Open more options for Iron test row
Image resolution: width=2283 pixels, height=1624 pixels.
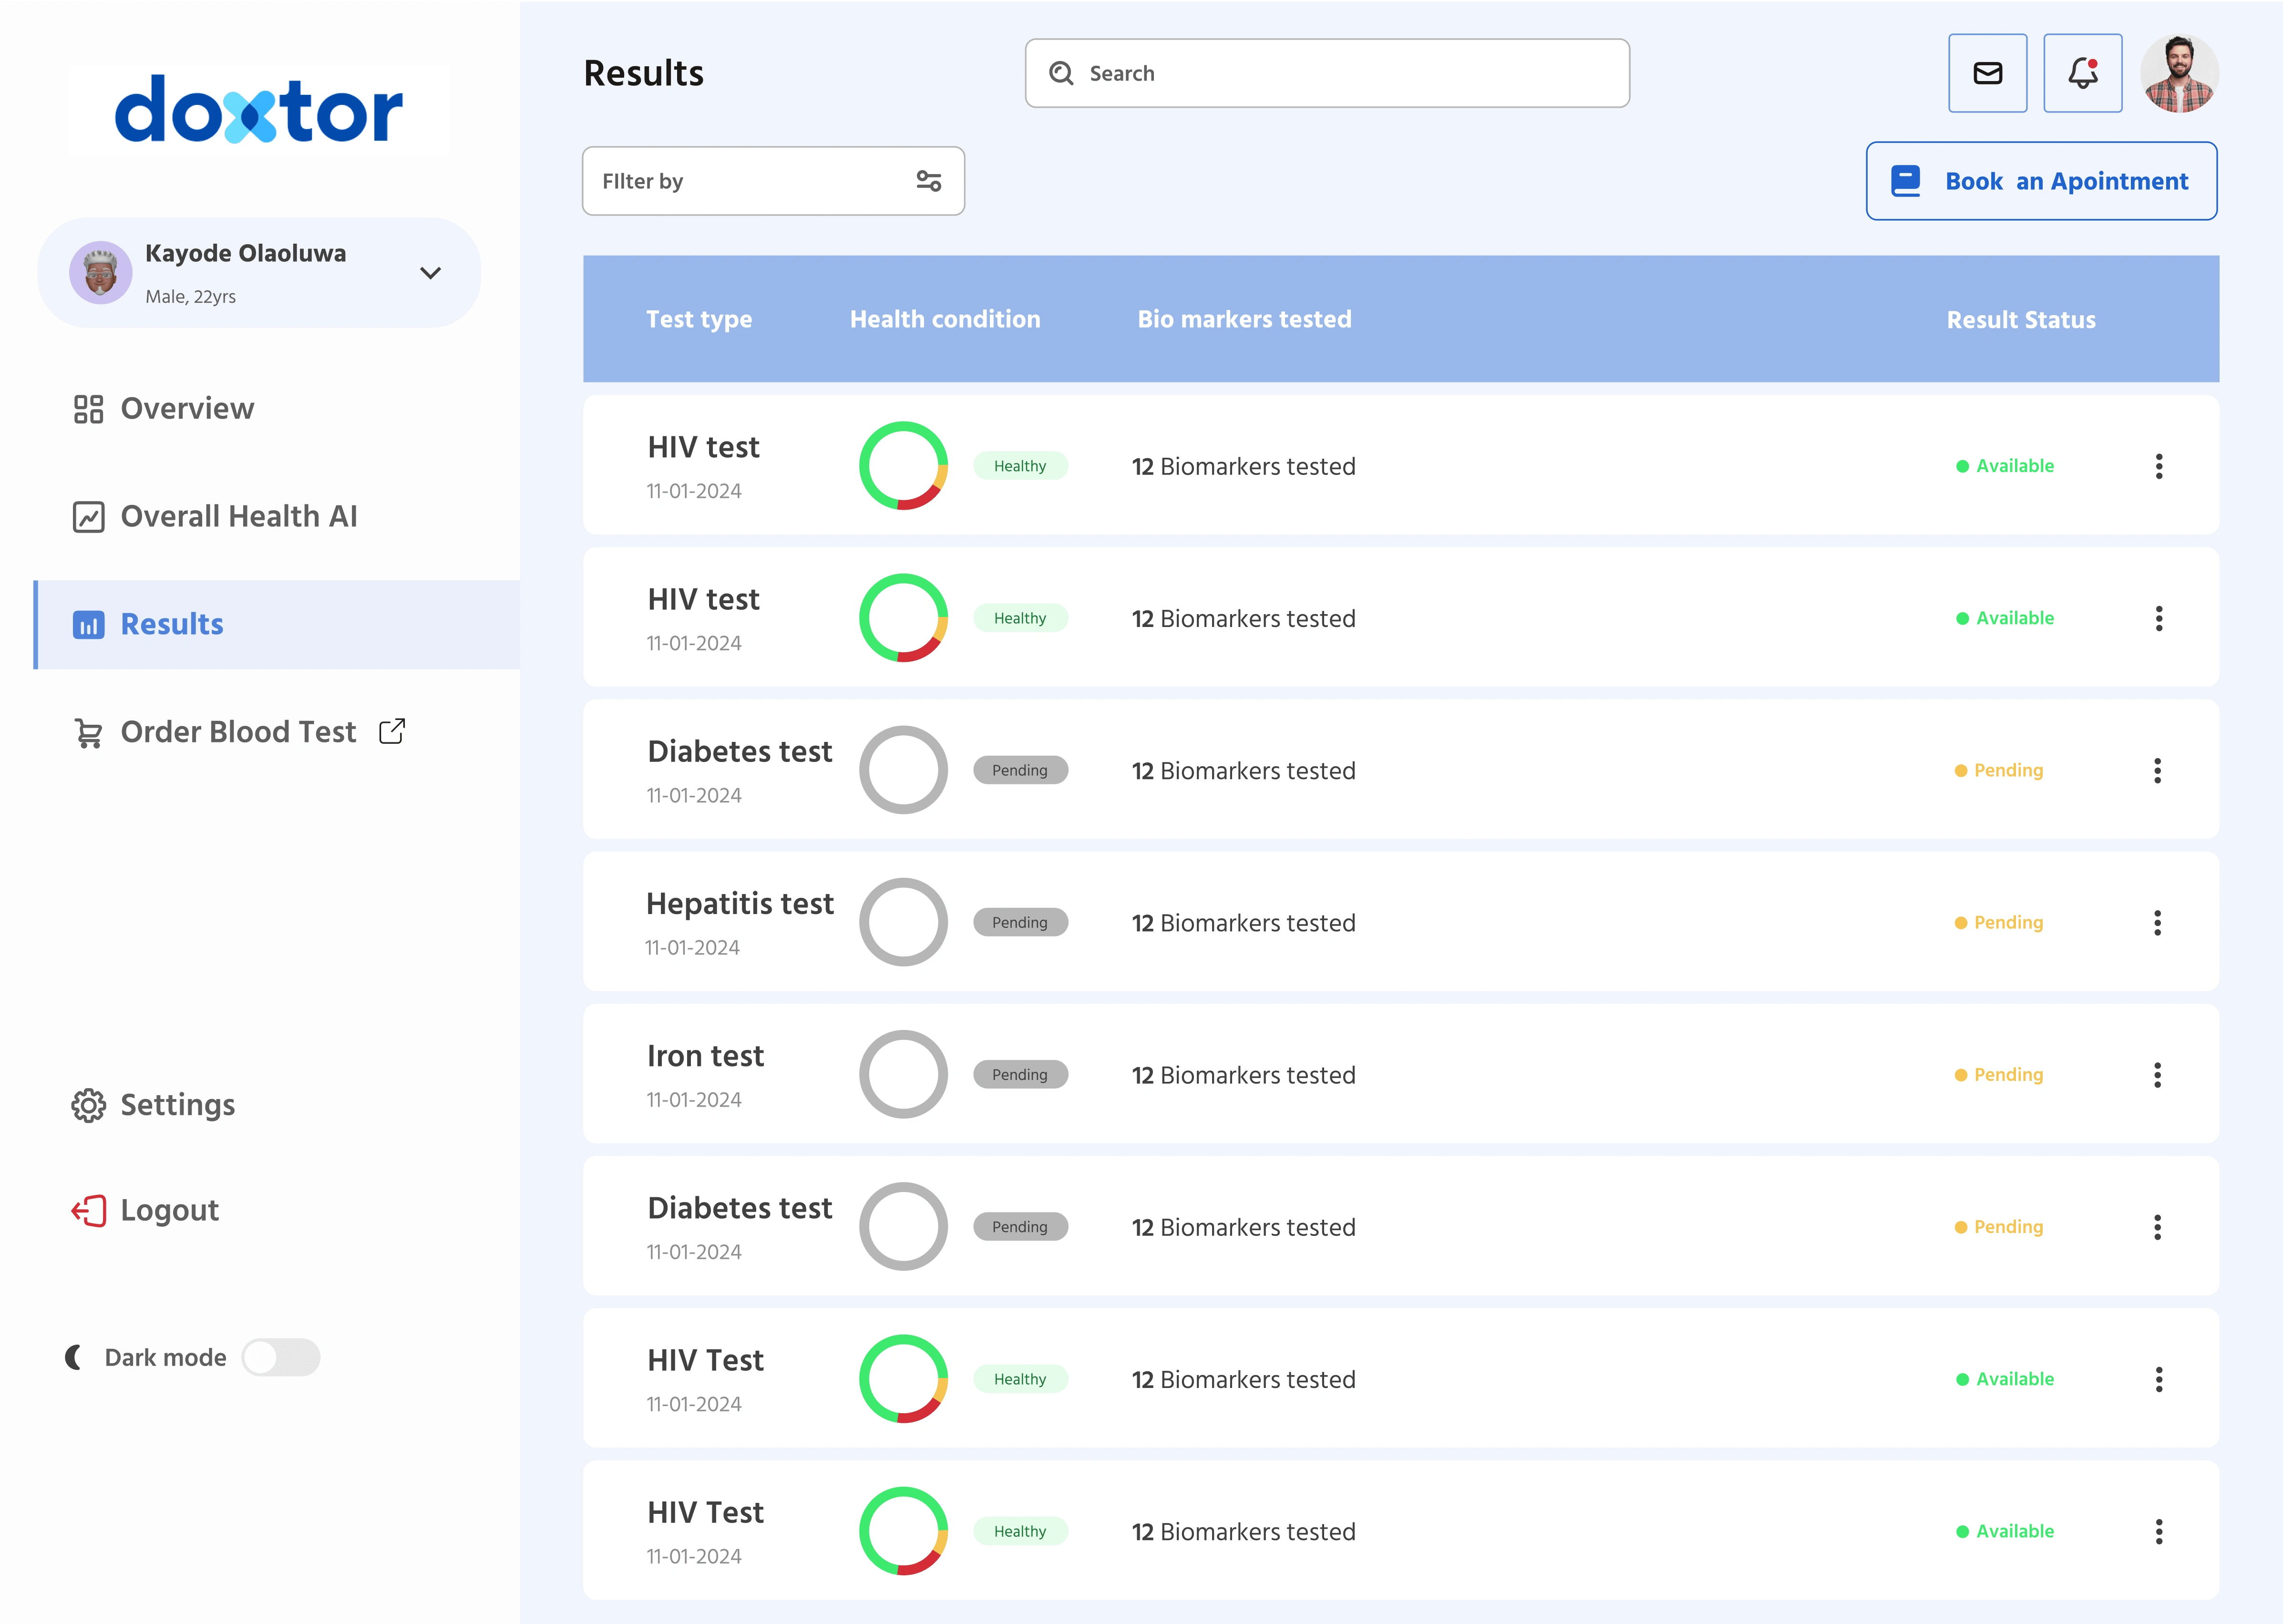click(2157, 1075)
